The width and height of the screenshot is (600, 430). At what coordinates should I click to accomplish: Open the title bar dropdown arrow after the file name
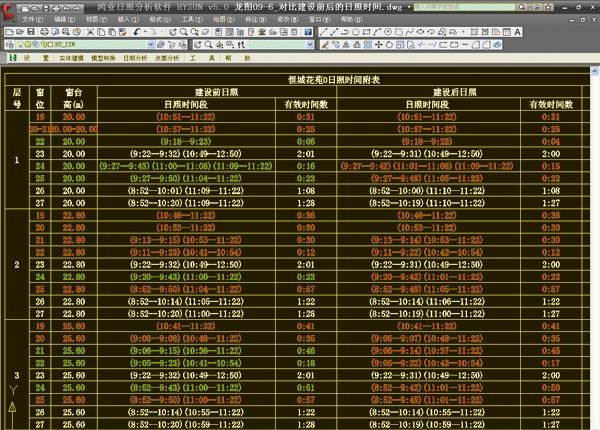[x=409, y=7]
